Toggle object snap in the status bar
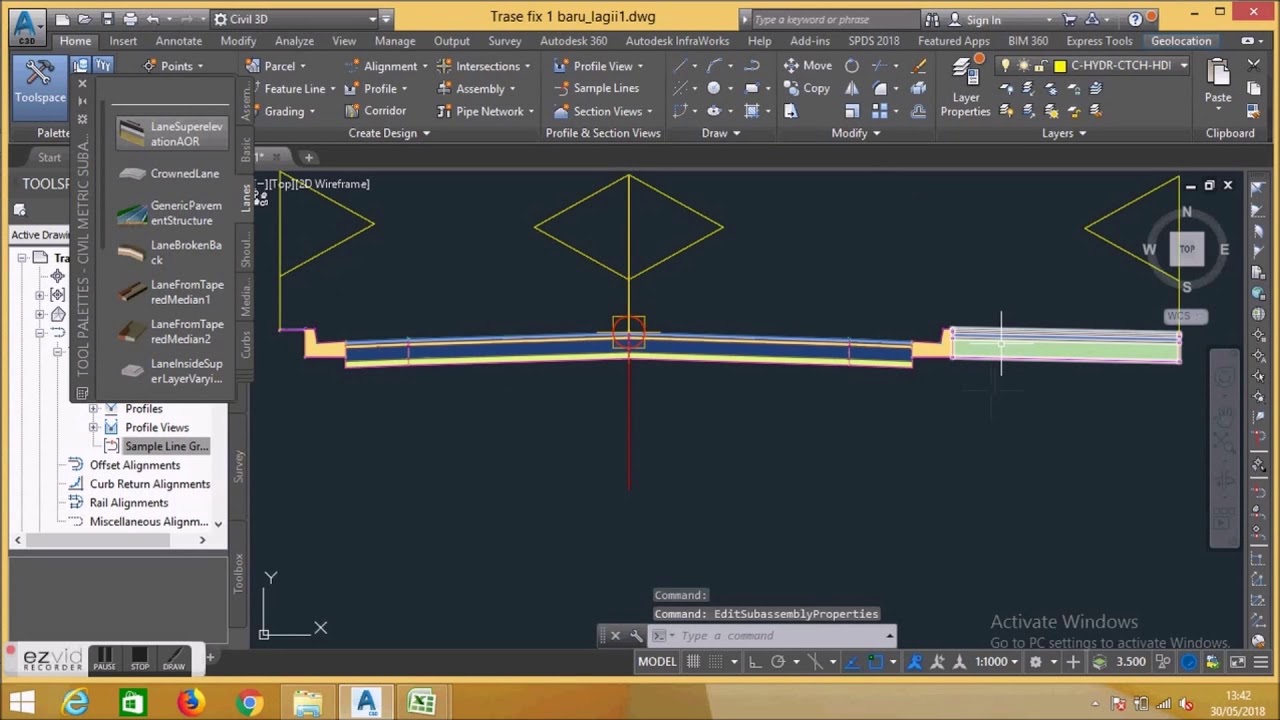The width and height of the screenshot is (1280, 720). tap(876, 662)
